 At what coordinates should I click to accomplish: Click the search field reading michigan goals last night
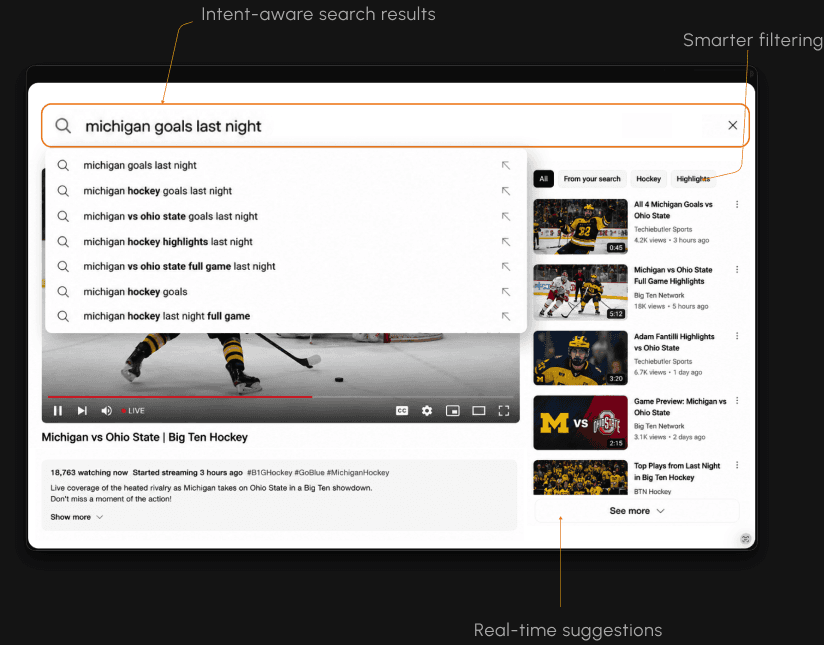point(395,126)
